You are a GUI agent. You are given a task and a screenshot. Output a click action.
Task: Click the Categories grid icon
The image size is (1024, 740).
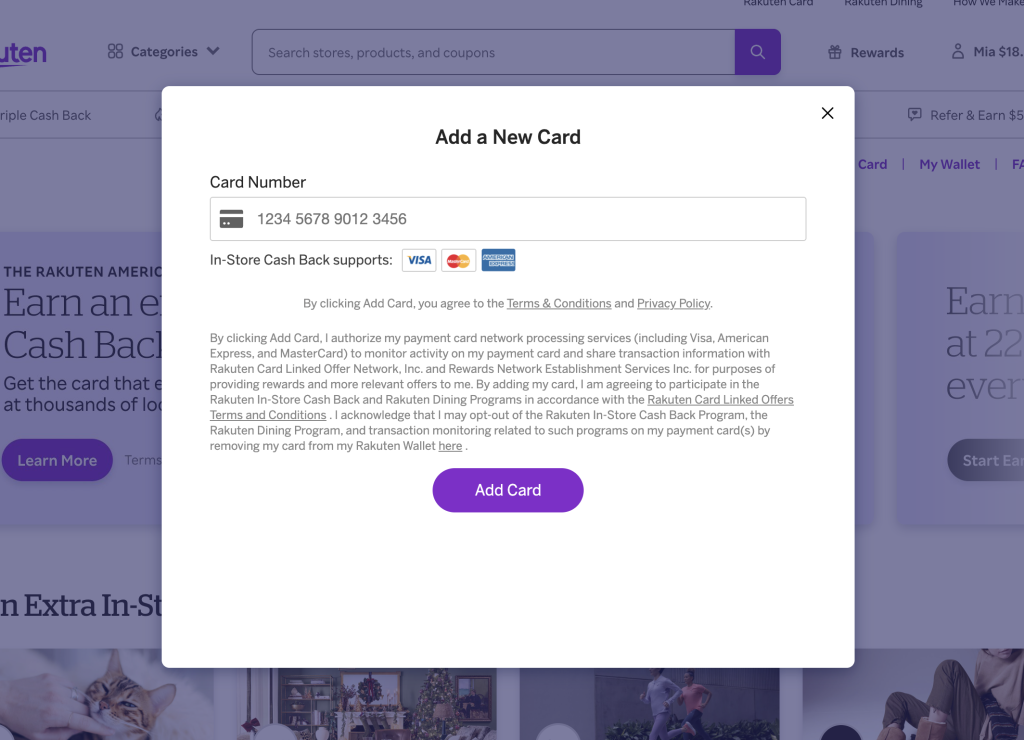coord(115,52)
